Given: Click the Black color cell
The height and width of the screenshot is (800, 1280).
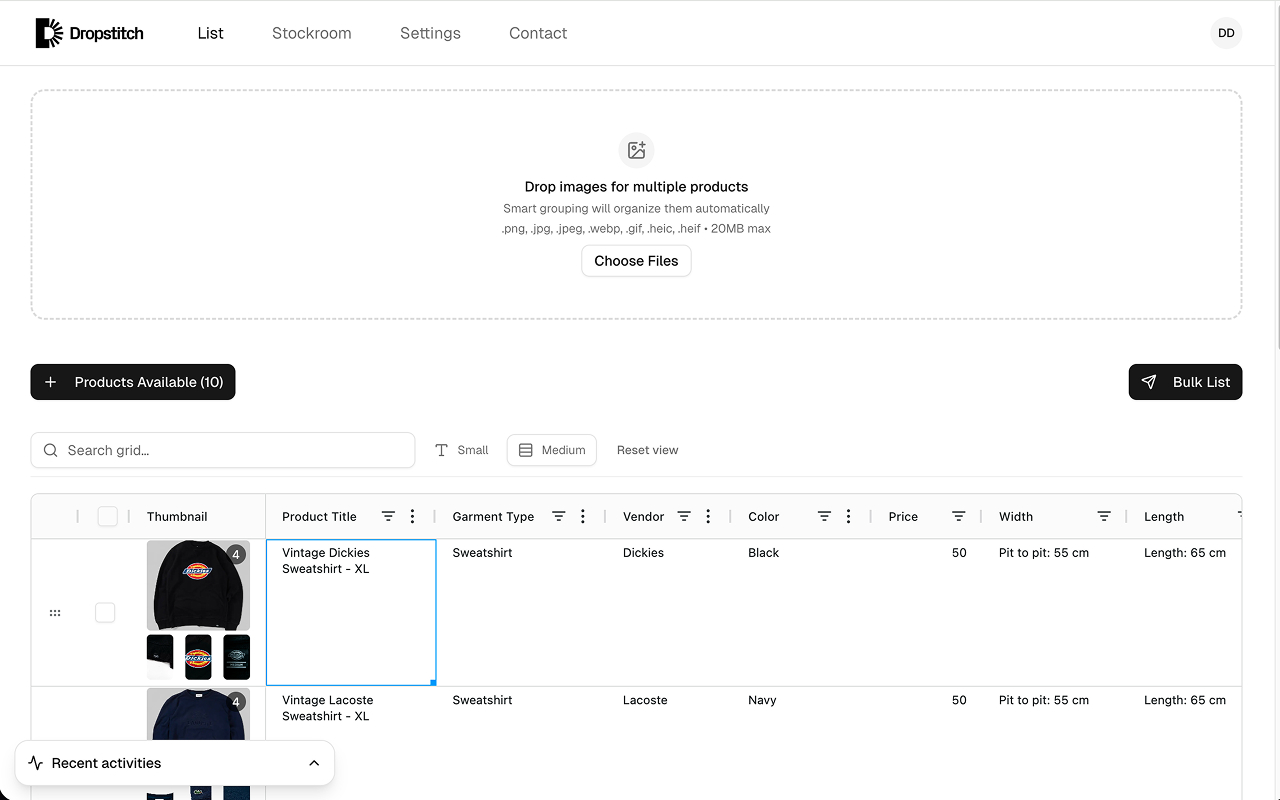Looking at the screenshot, I should 802,613.
